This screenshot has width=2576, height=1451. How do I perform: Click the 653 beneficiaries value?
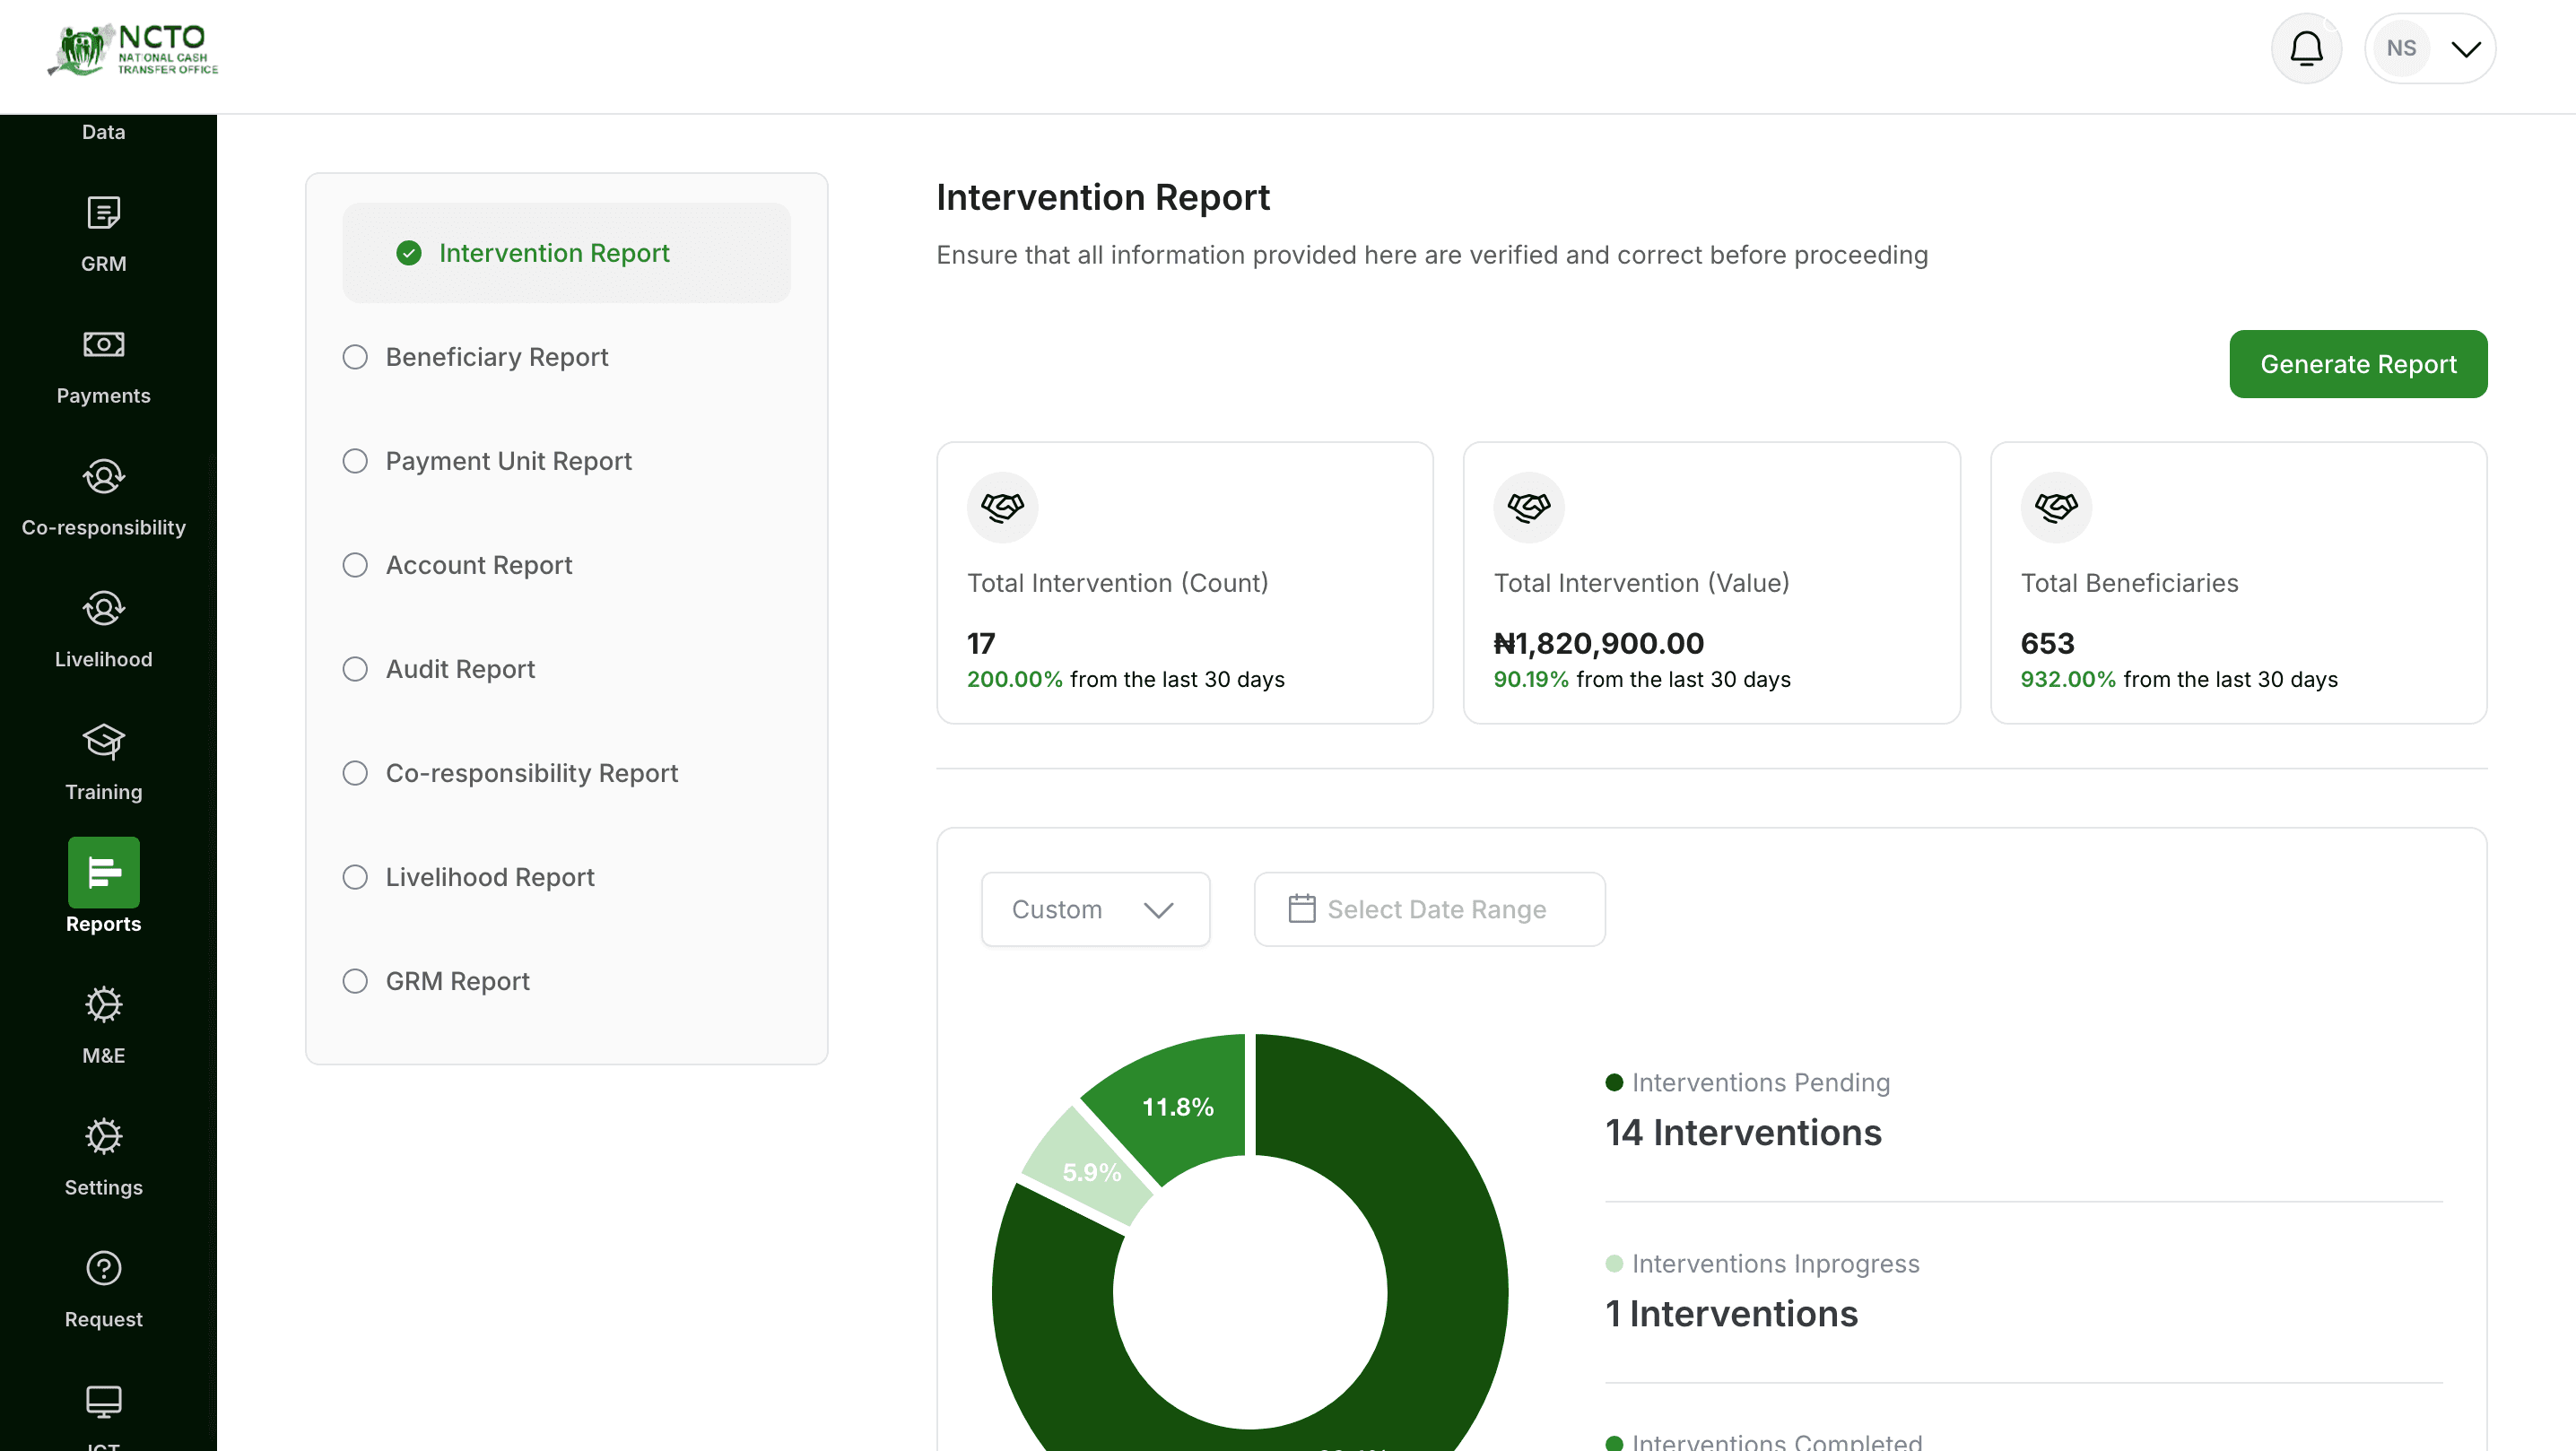click(2047, 643)
